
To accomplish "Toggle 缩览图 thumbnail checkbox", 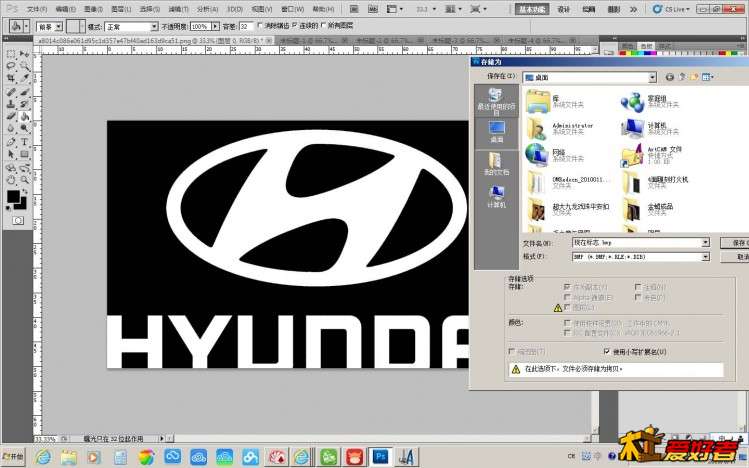I will 512,351.
